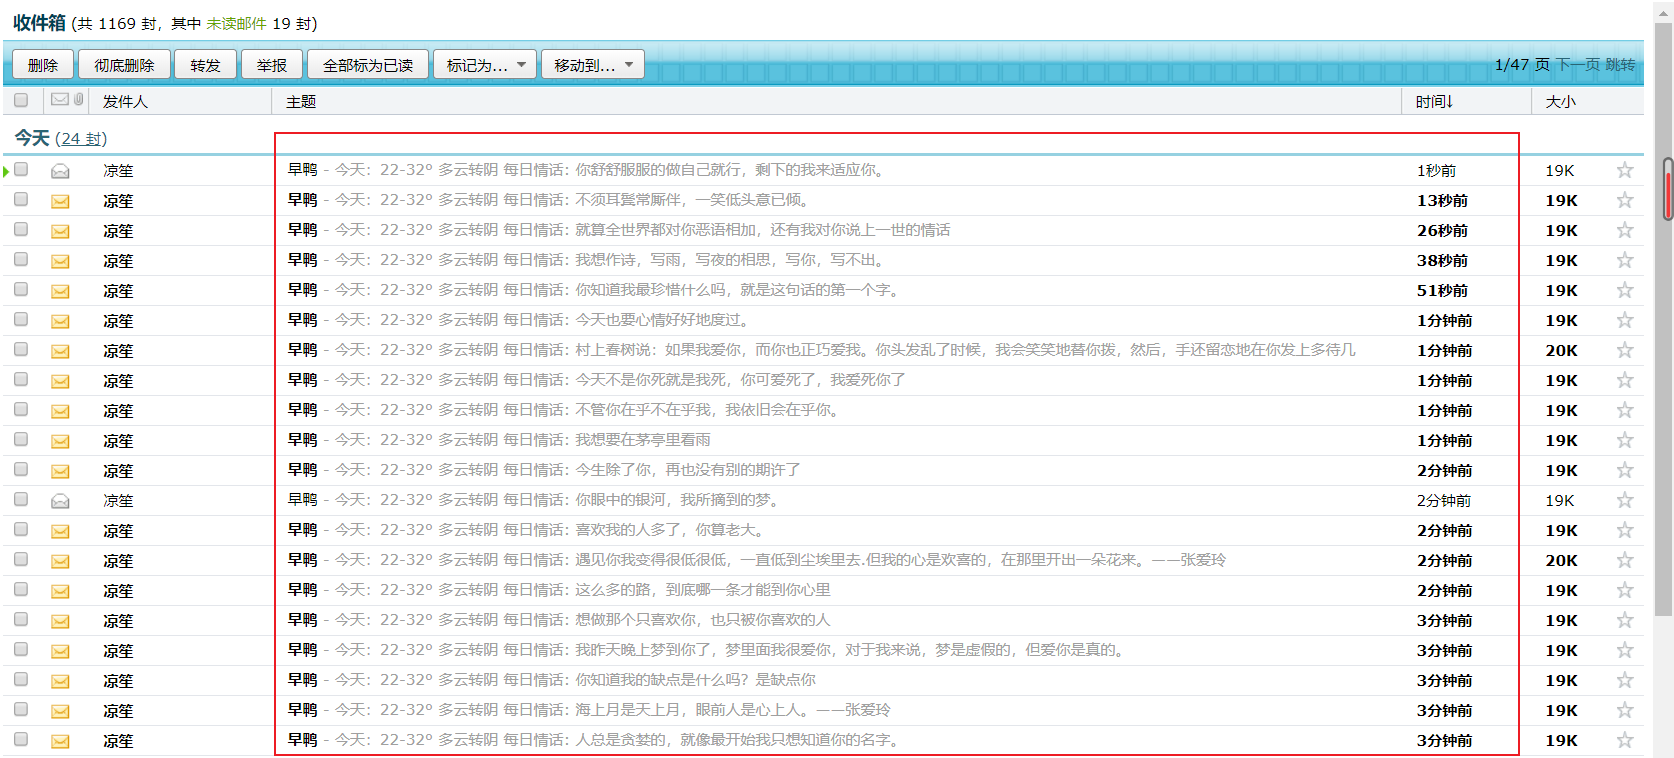Select checkbox for the 今天不是你死就是我死 email
This screenshot has height=758, width=1674.
[x=21, y=380]
